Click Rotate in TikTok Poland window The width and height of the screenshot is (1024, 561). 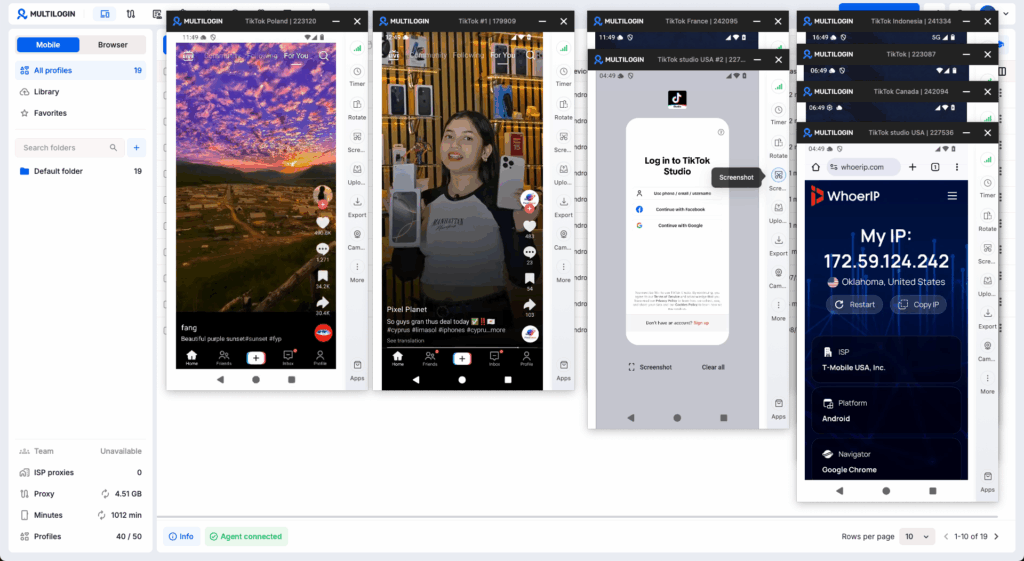pos(357,109)
